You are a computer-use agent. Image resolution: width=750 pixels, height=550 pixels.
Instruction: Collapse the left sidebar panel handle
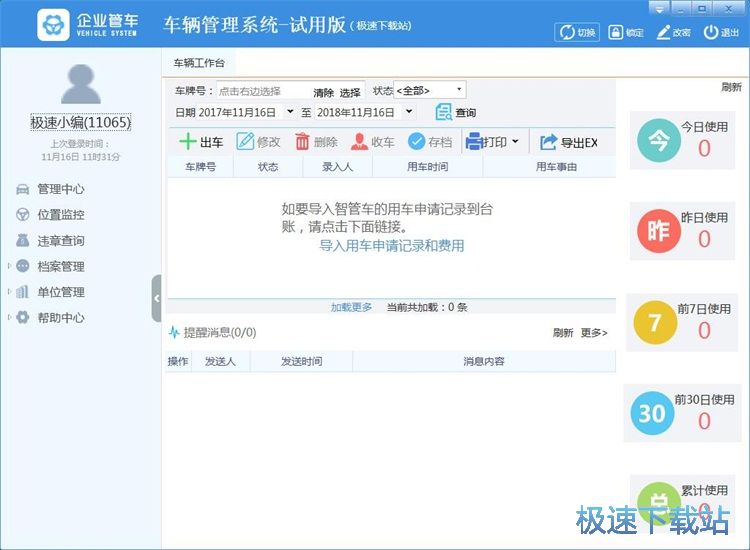156,298
